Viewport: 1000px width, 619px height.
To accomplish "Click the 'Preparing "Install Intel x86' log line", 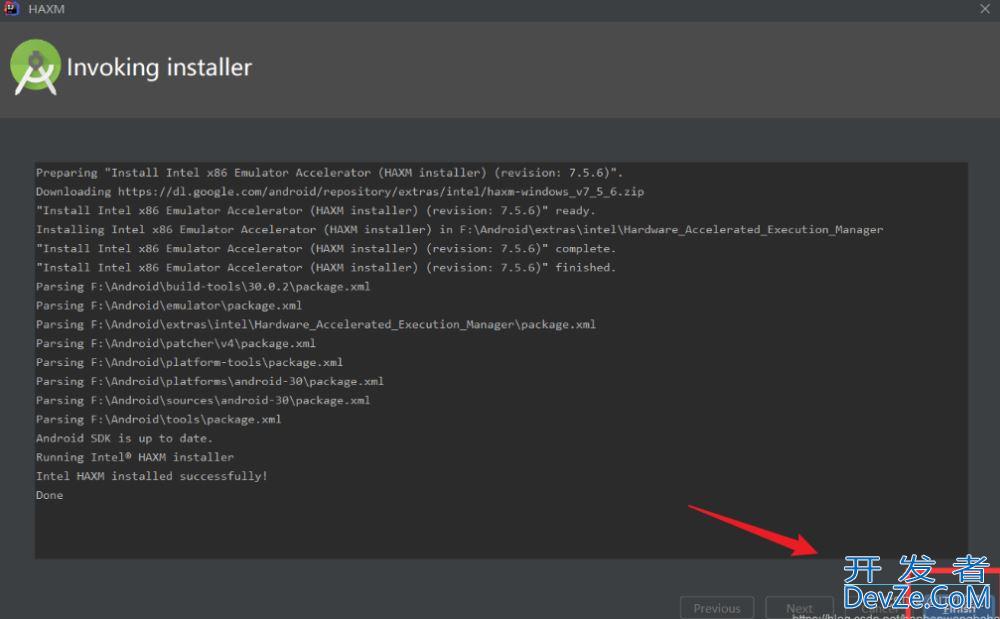I will point(329,173).
